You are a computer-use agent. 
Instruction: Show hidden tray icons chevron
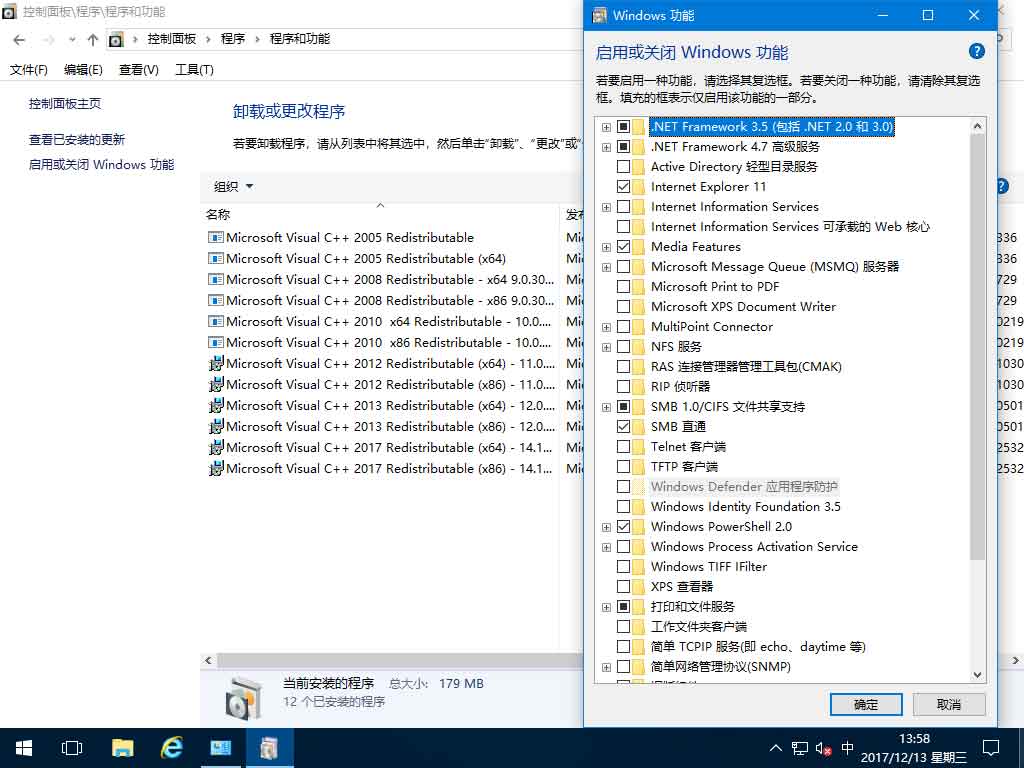(x=775, y=748)
